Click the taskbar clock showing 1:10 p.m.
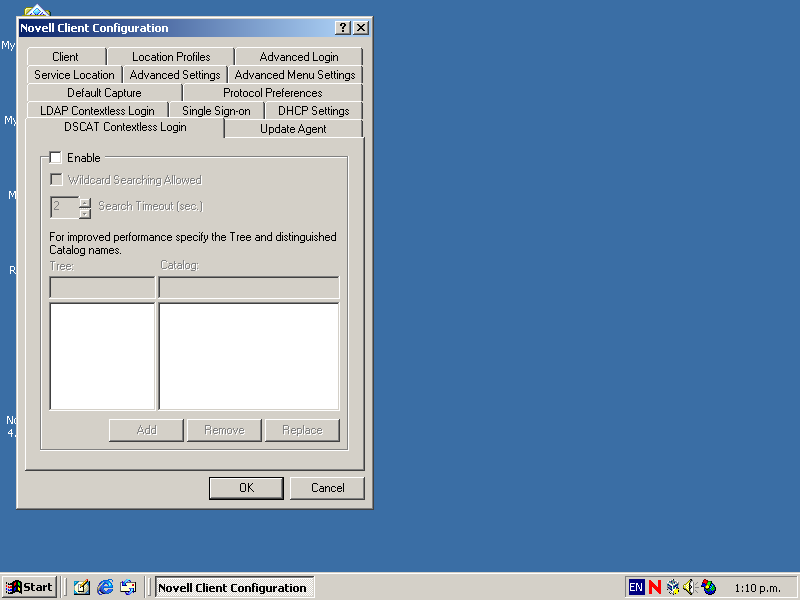 pos(757,588)
